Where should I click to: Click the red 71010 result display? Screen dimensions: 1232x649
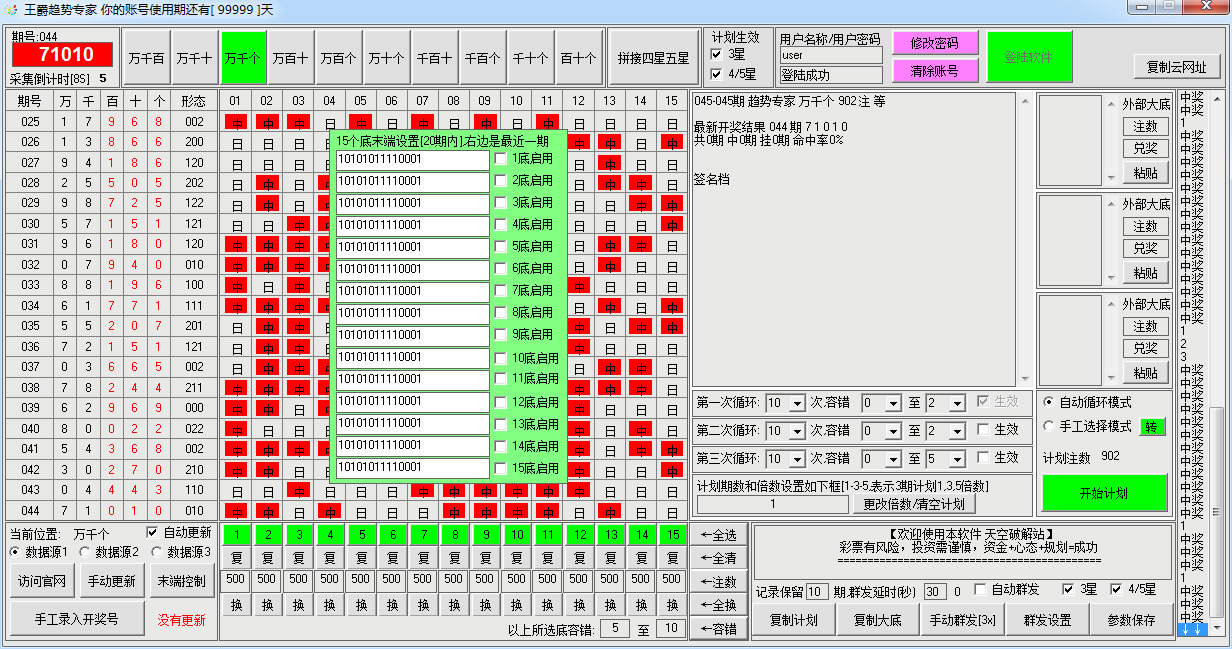point(61,55)
